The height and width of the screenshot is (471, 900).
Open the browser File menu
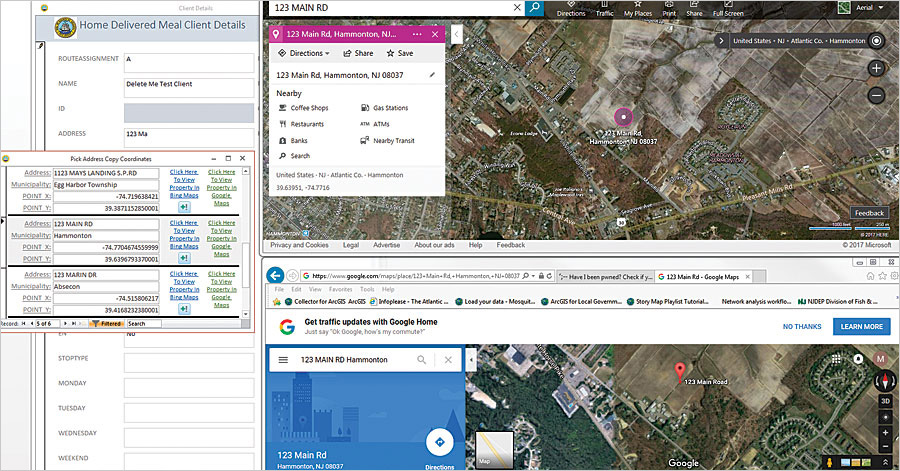pyautogui.click(x=279, y=289)
